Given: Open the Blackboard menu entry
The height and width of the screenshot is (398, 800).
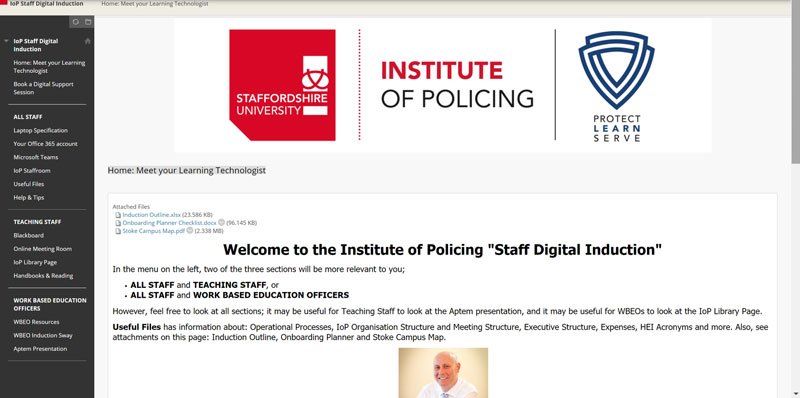Looking at the screenshot, I should coord(29,235).
